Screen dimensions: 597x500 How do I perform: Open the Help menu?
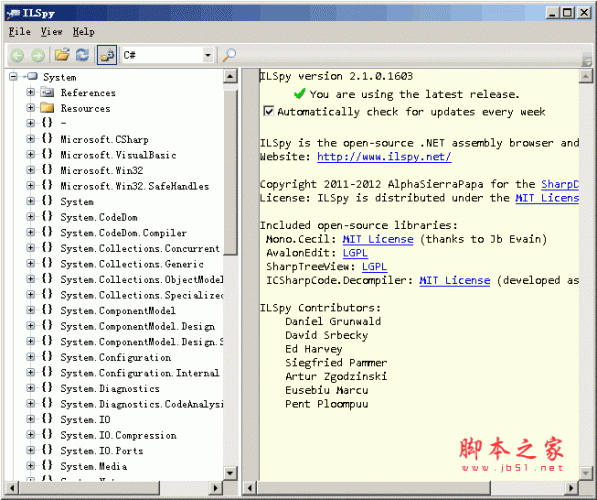point(83,32)
